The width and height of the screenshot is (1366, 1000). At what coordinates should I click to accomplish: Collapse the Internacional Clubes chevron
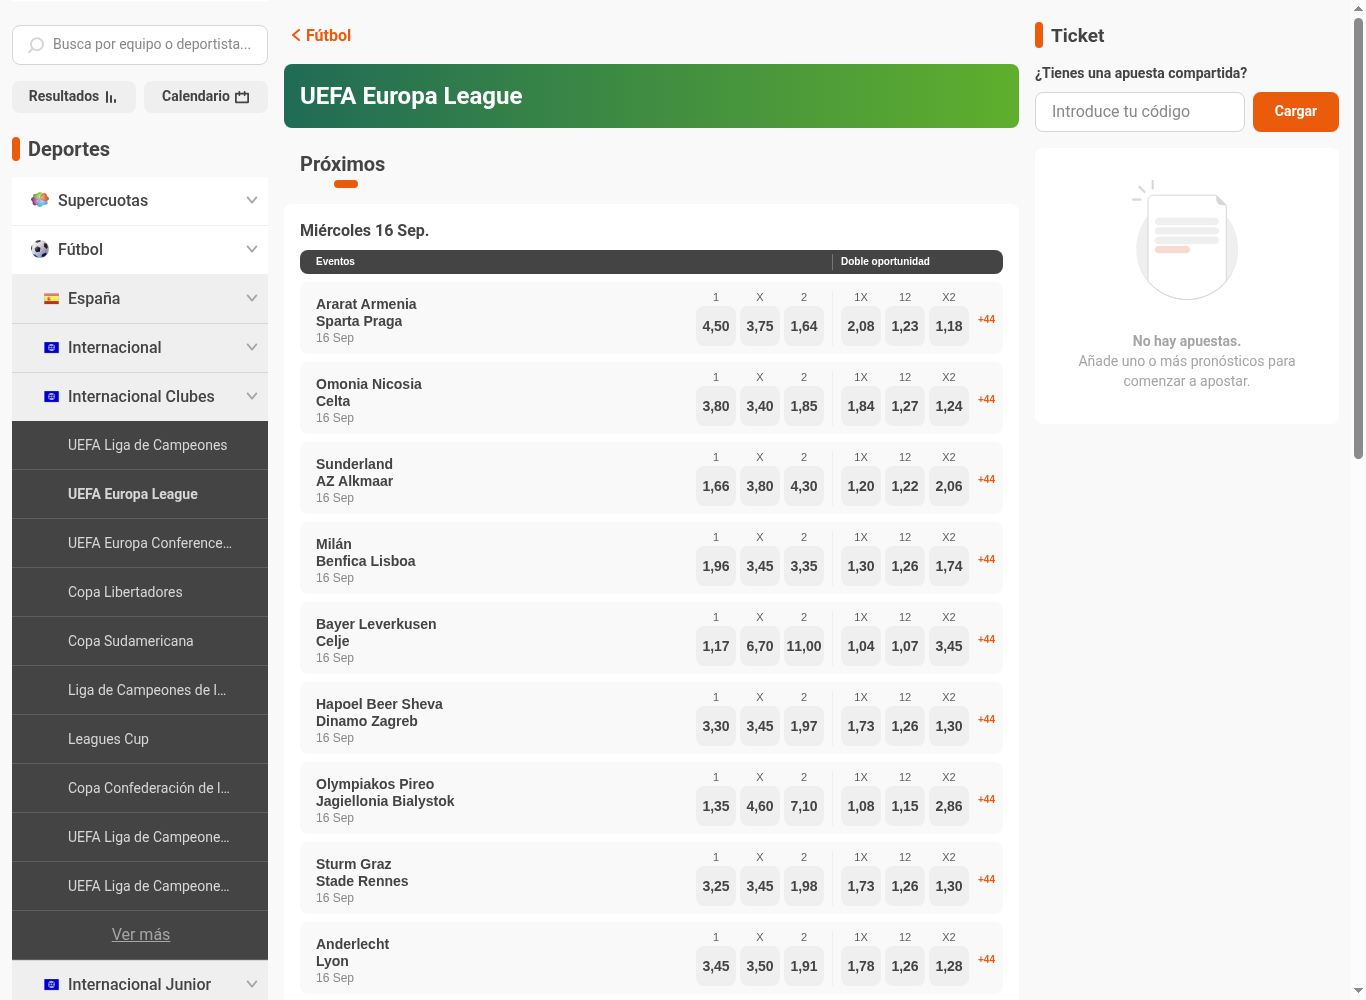pos(252,396)
